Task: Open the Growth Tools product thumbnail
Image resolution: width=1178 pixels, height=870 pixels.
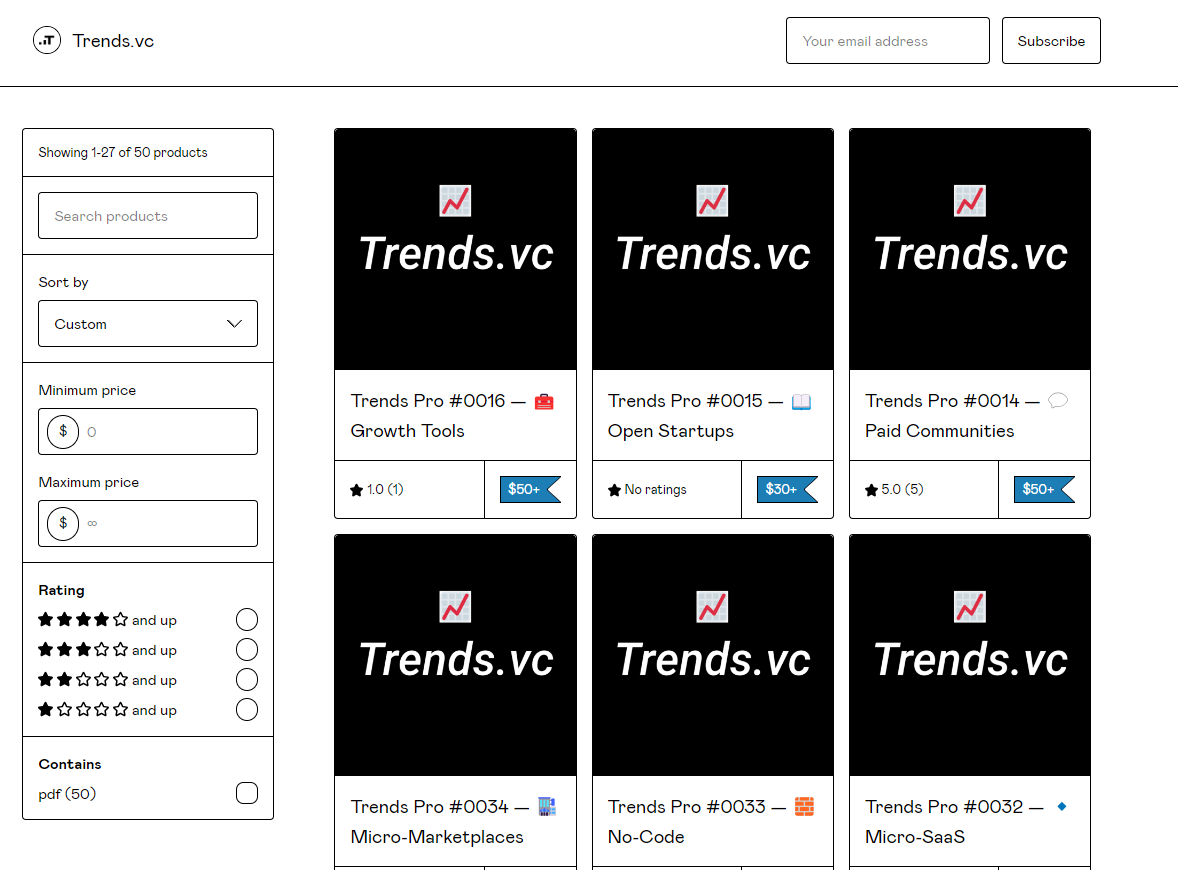Action: tap(455, 249)
